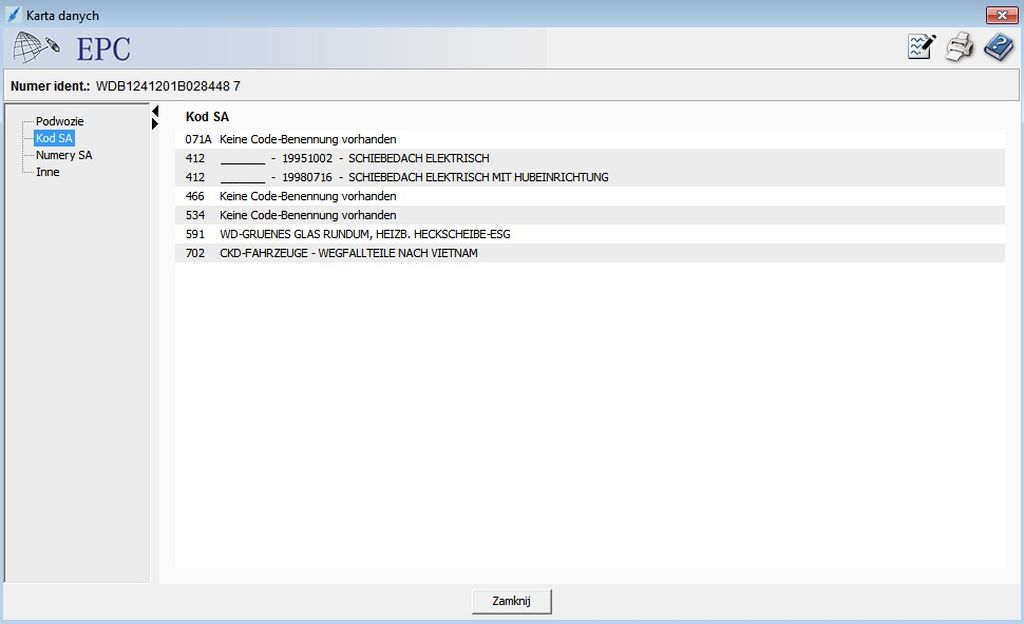Select the 702 CKD-FAHRZEUGE row
Image resolution: width=1024 pixels, height=624 pixels.
(x=590, y=253)
